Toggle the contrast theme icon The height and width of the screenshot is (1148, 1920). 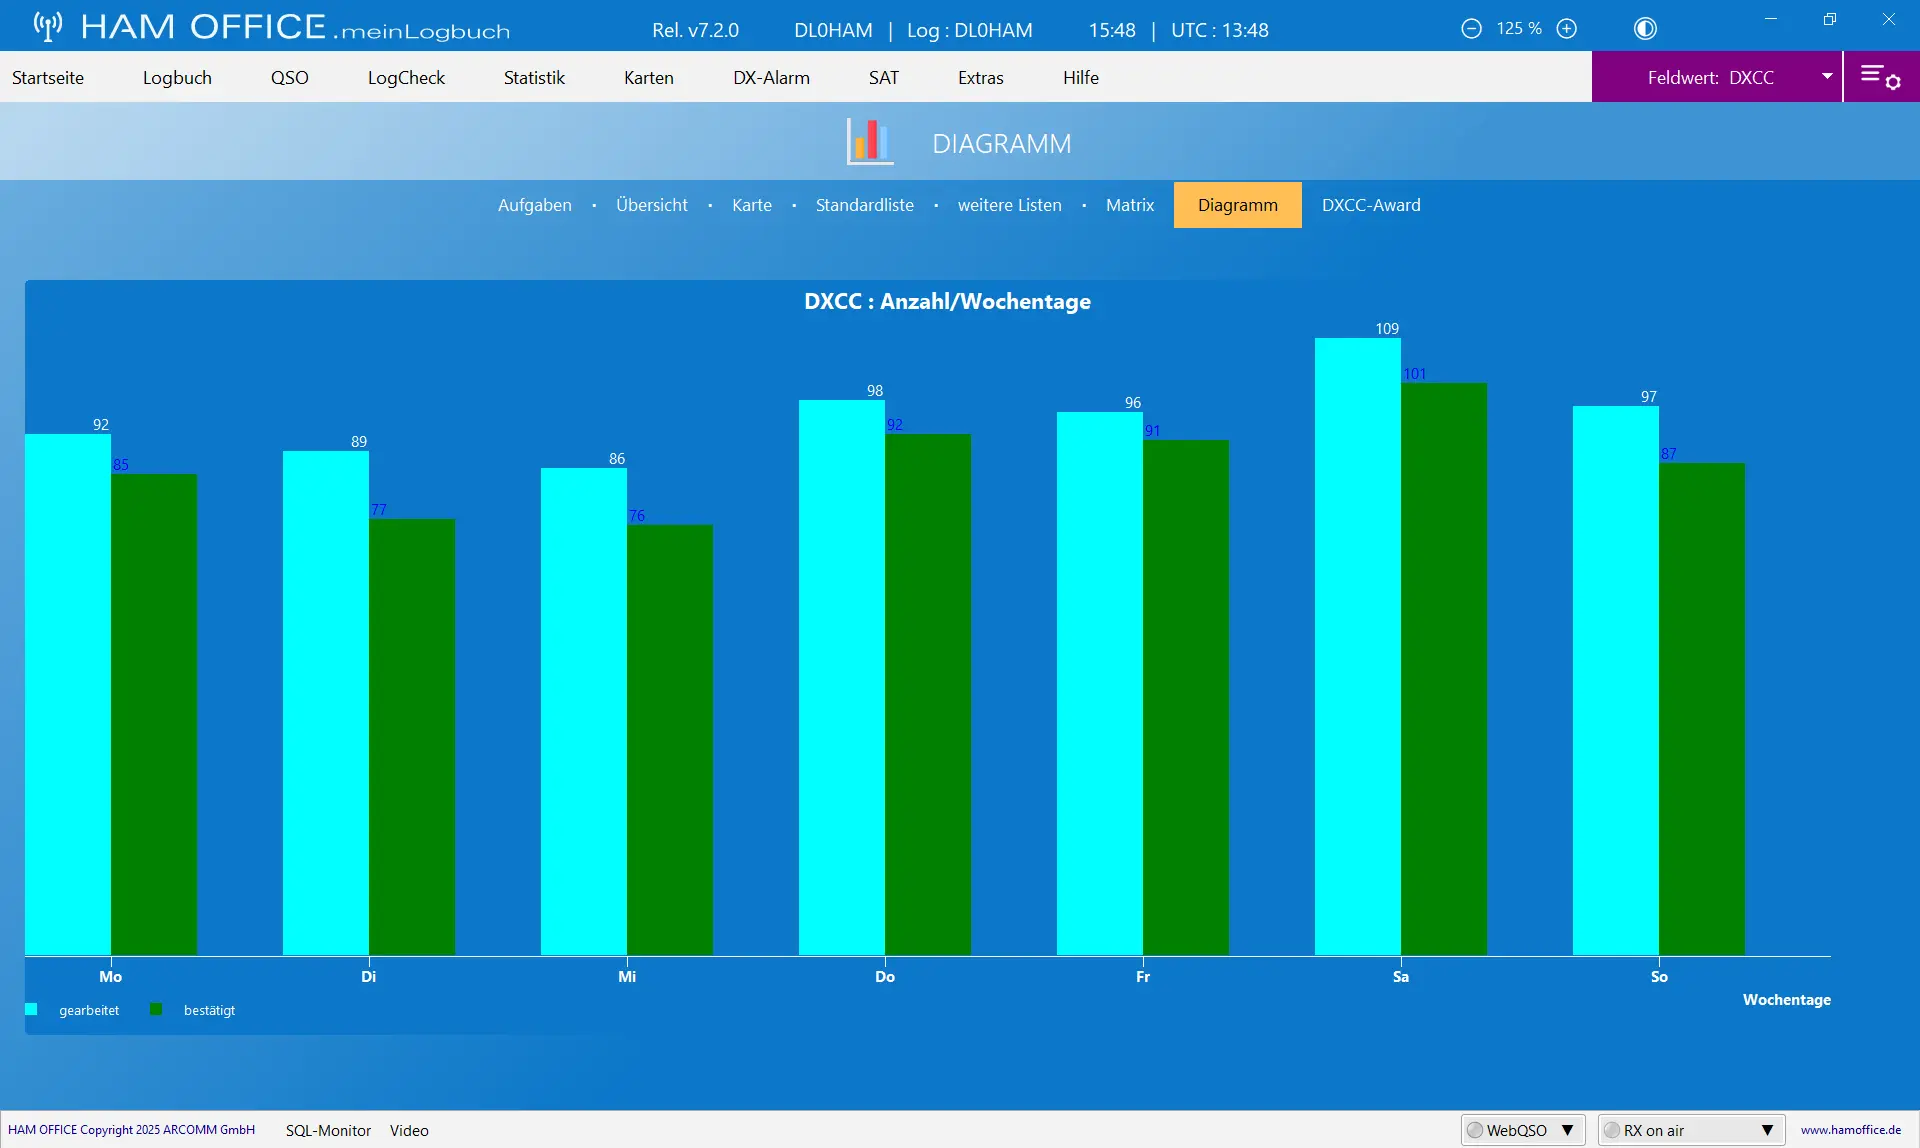[x=1645, y=29]
